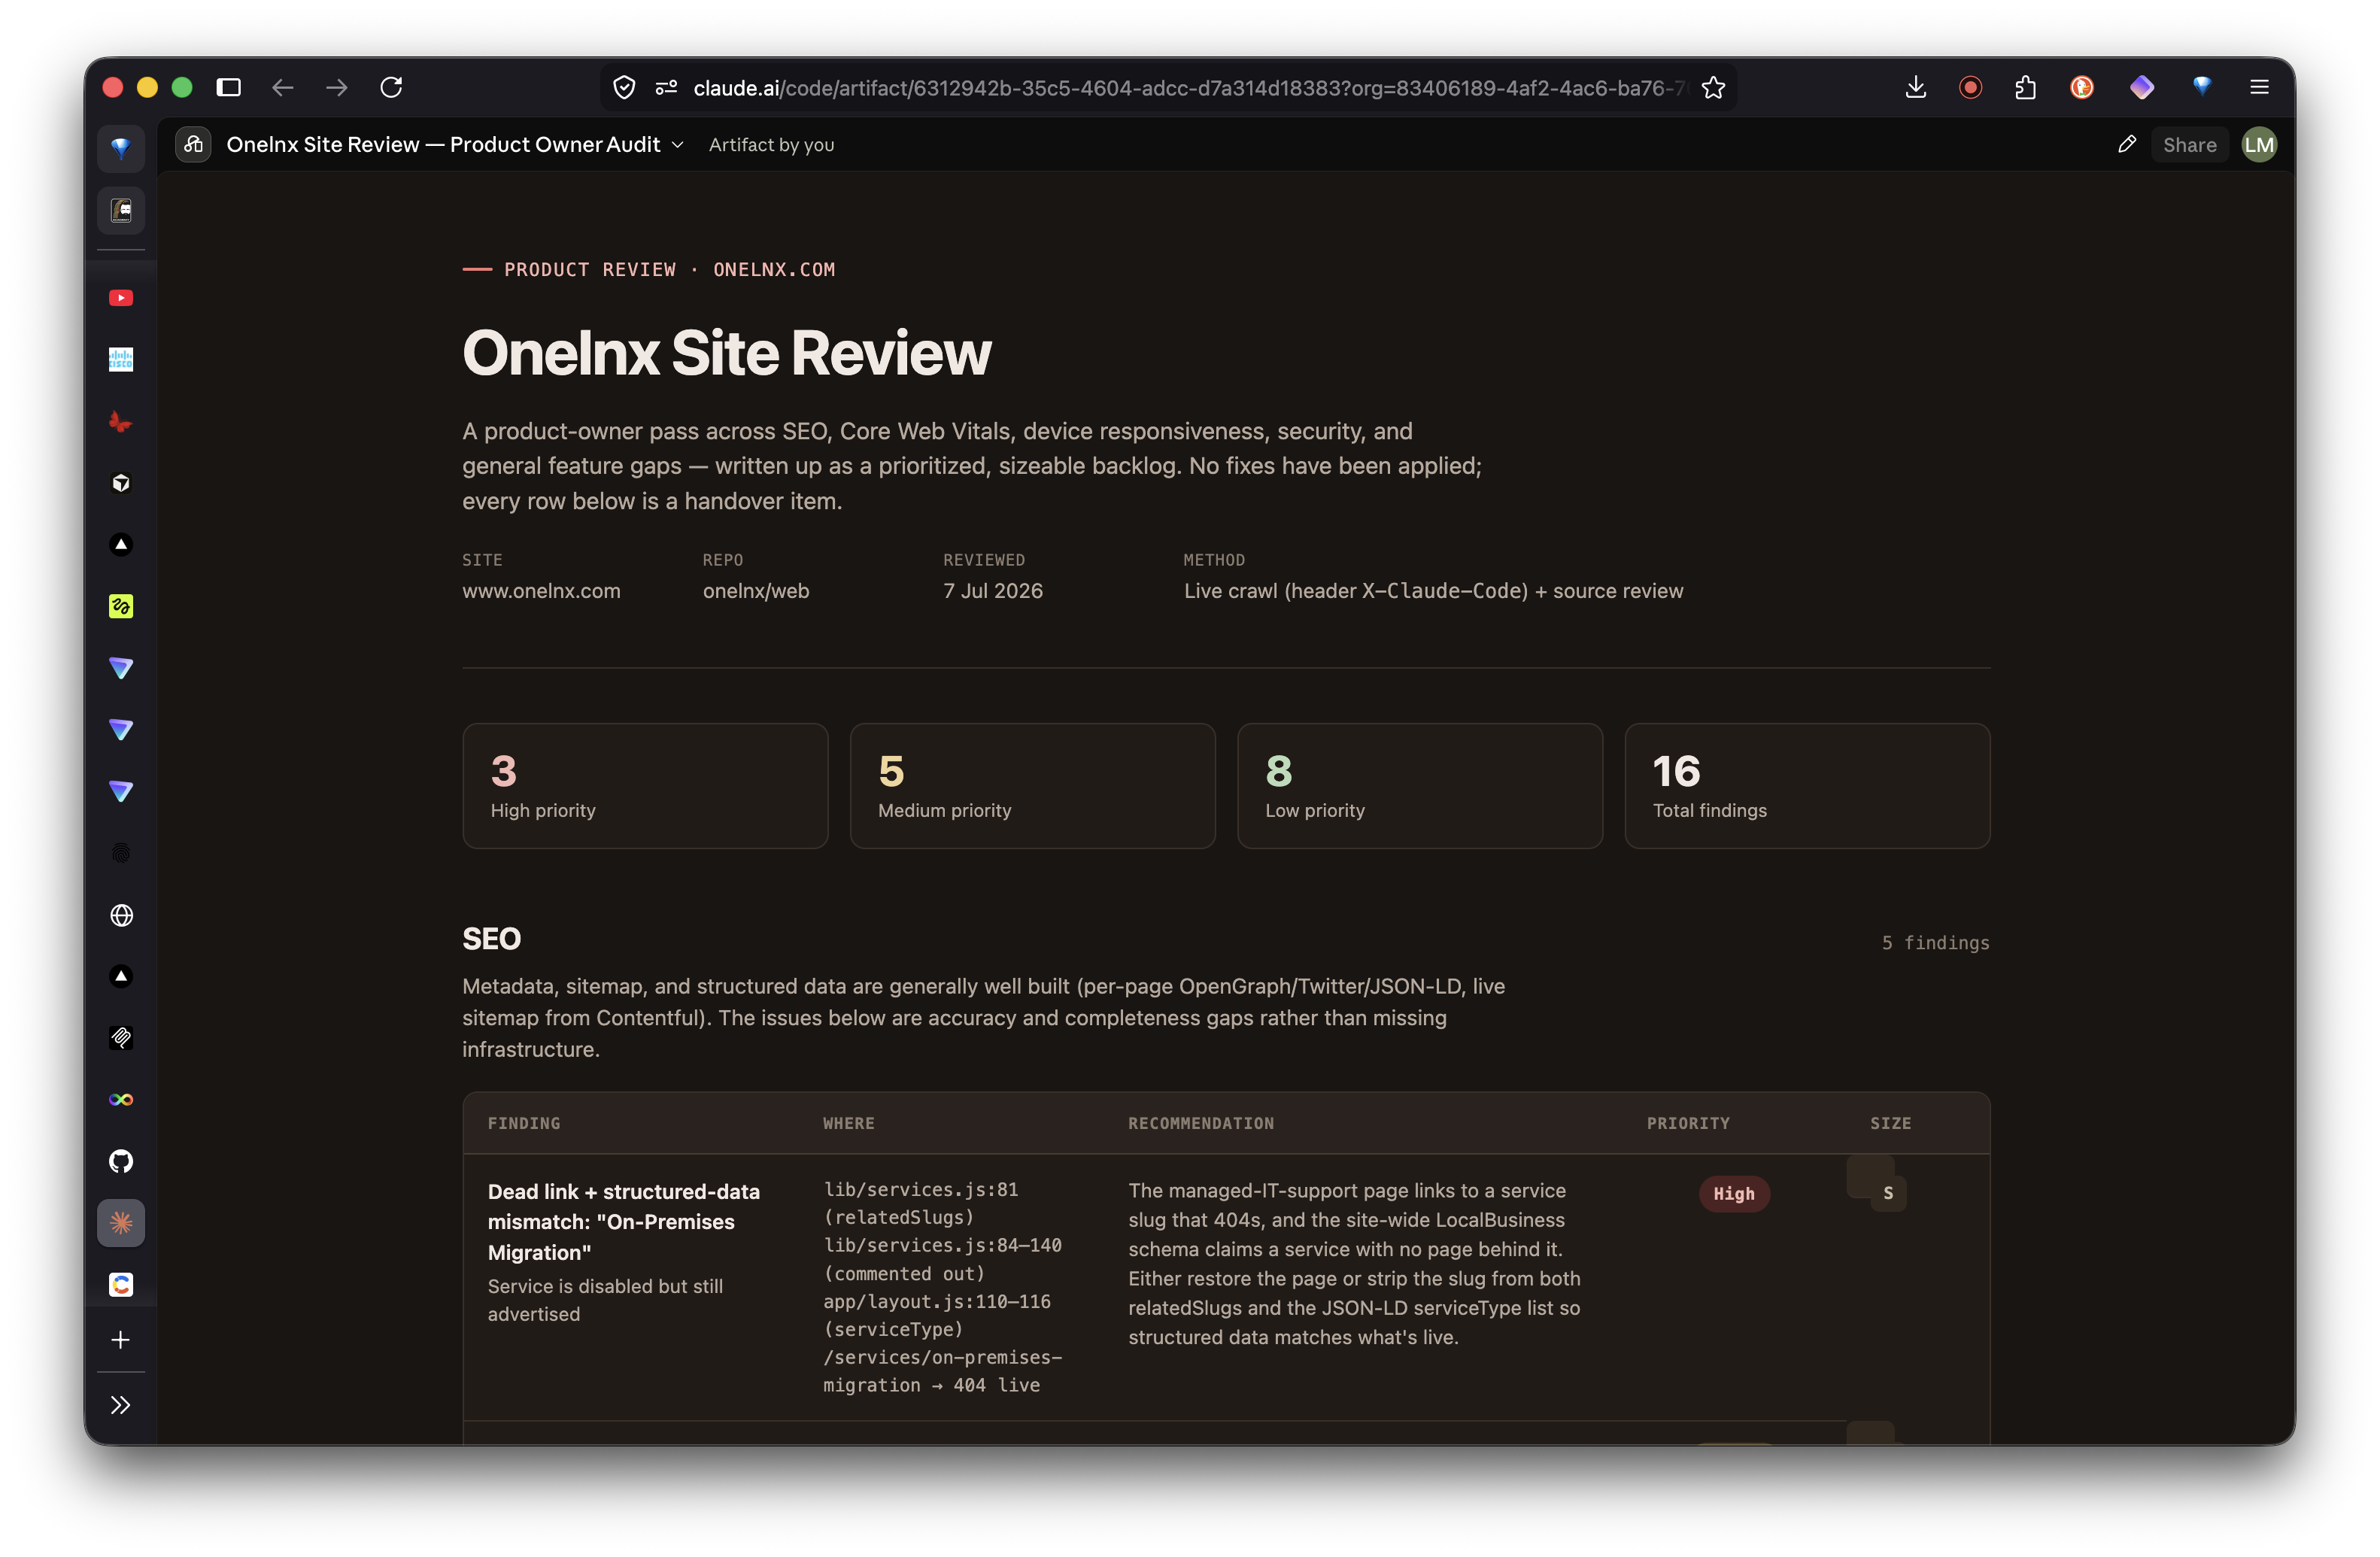Click the 3 High priority summary card

[645, 786]
